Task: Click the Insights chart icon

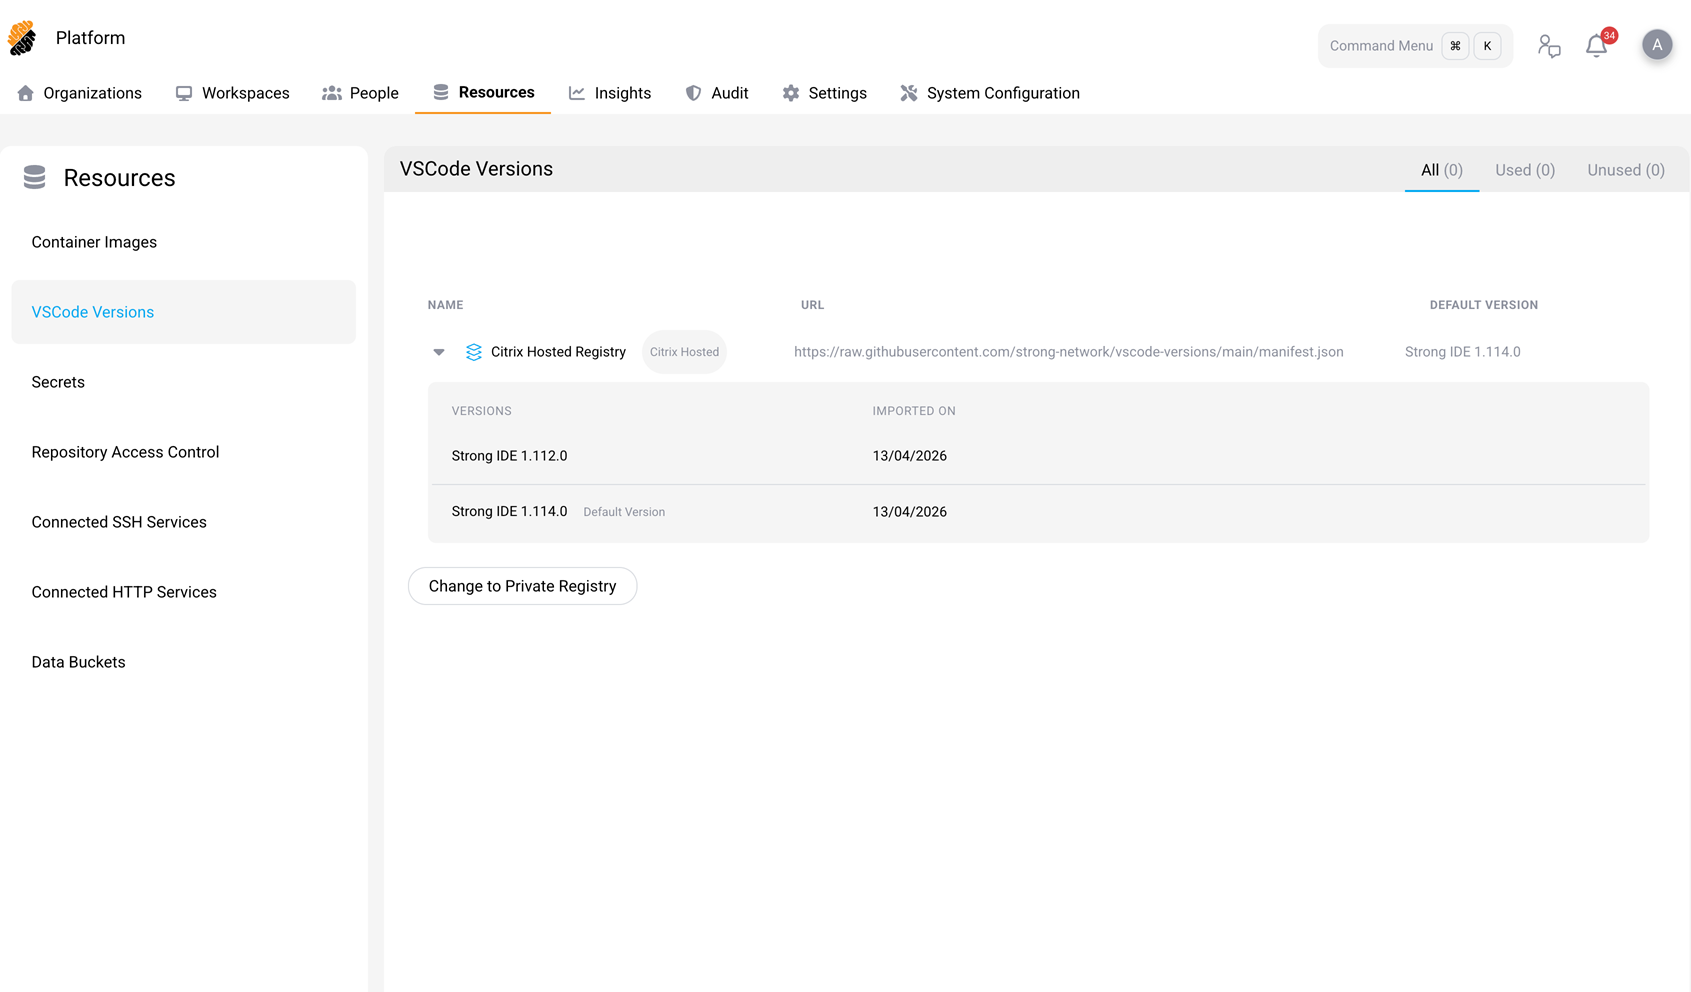Action: [577, 93]
